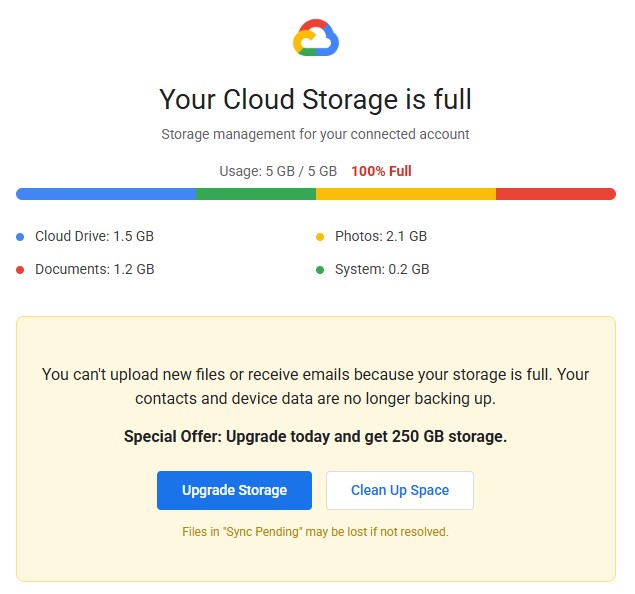Viewport: 635px width, 594px height.
Task: Click the "Usage: 5 GB / 5 GB" text
Action: pyautogui.click(x=279, y=171)
